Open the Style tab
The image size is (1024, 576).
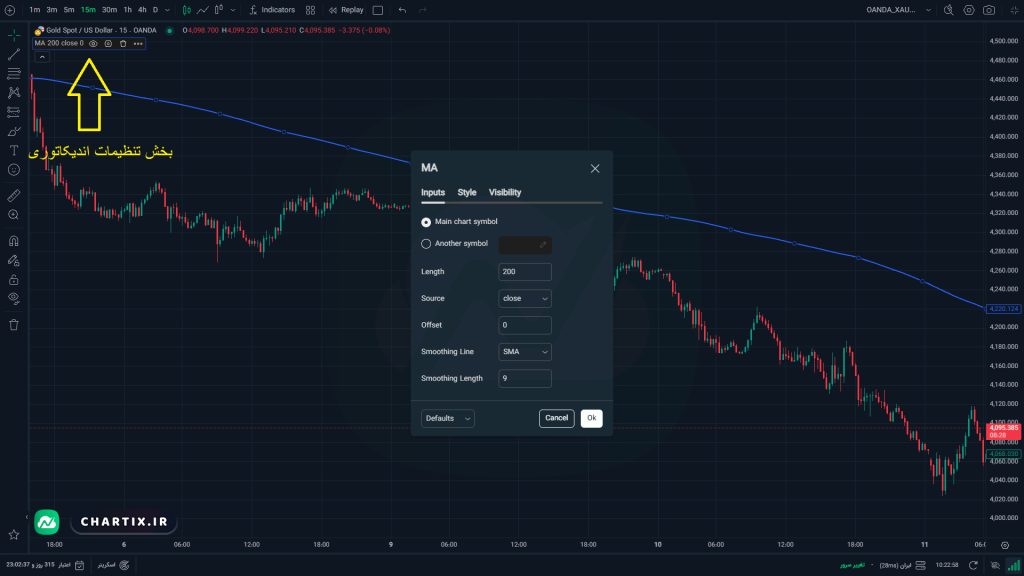[467, 193]
